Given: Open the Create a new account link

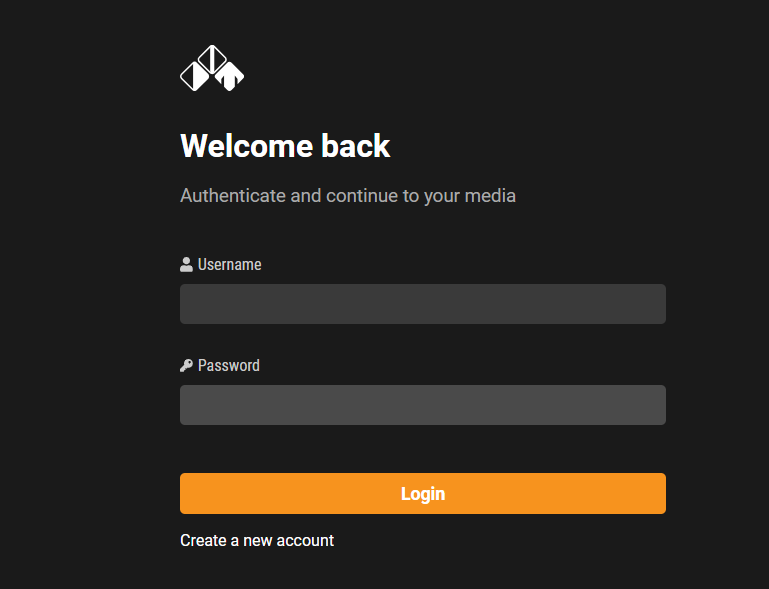Looking at the screenshot, I should [x=257, y=540].
